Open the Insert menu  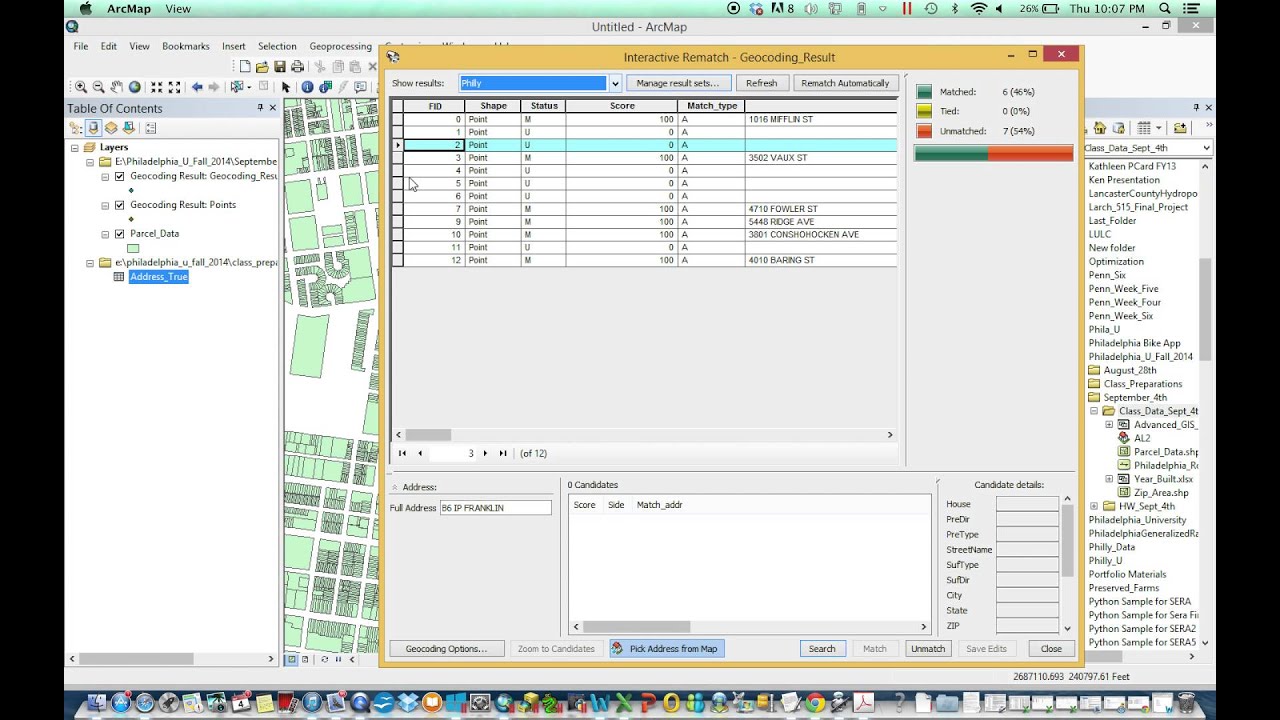(x=234, y=46)
